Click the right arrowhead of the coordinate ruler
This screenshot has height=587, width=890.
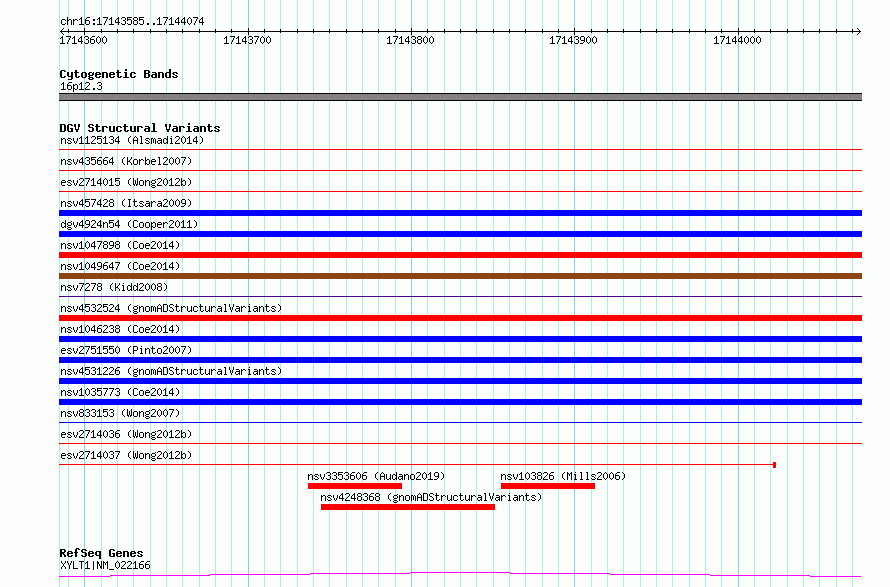tap(858, 31)
